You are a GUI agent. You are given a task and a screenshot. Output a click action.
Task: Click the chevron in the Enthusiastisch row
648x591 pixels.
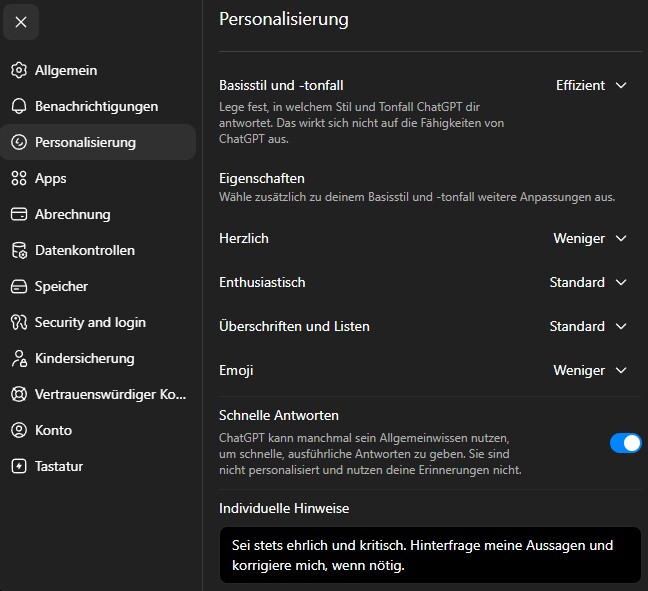[x=621, y=282]
